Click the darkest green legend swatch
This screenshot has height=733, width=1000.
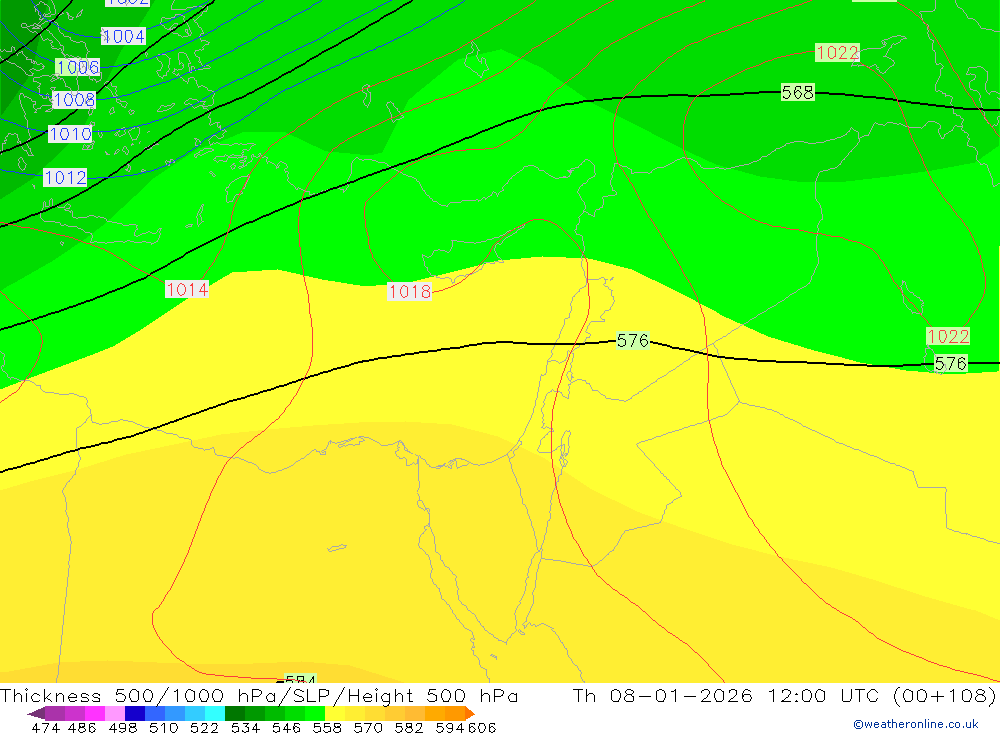(x=235, y=713)
